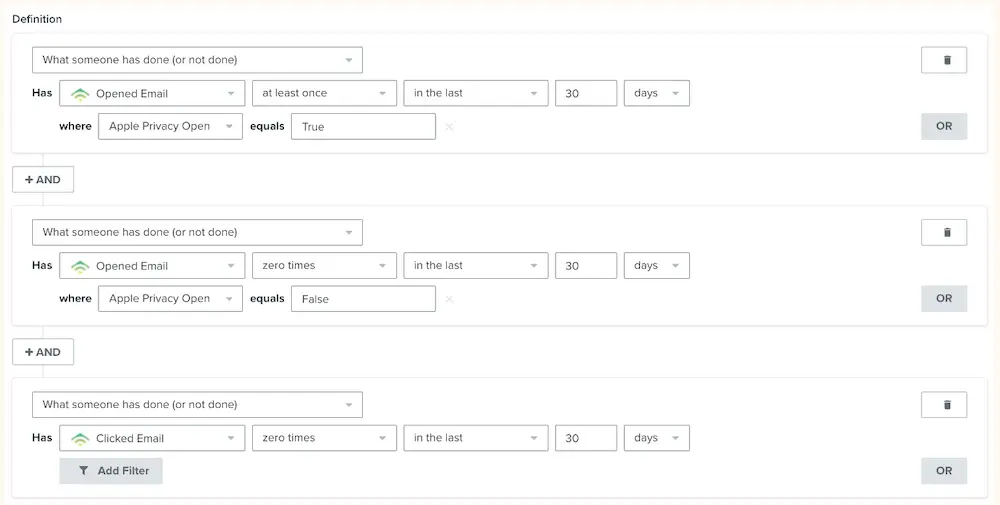Image resolution: width=1000 pixels, height=505 pixels.
Task: Remove the Apple Privacy Open equals True filter
Action: click(x=449, y=127)
